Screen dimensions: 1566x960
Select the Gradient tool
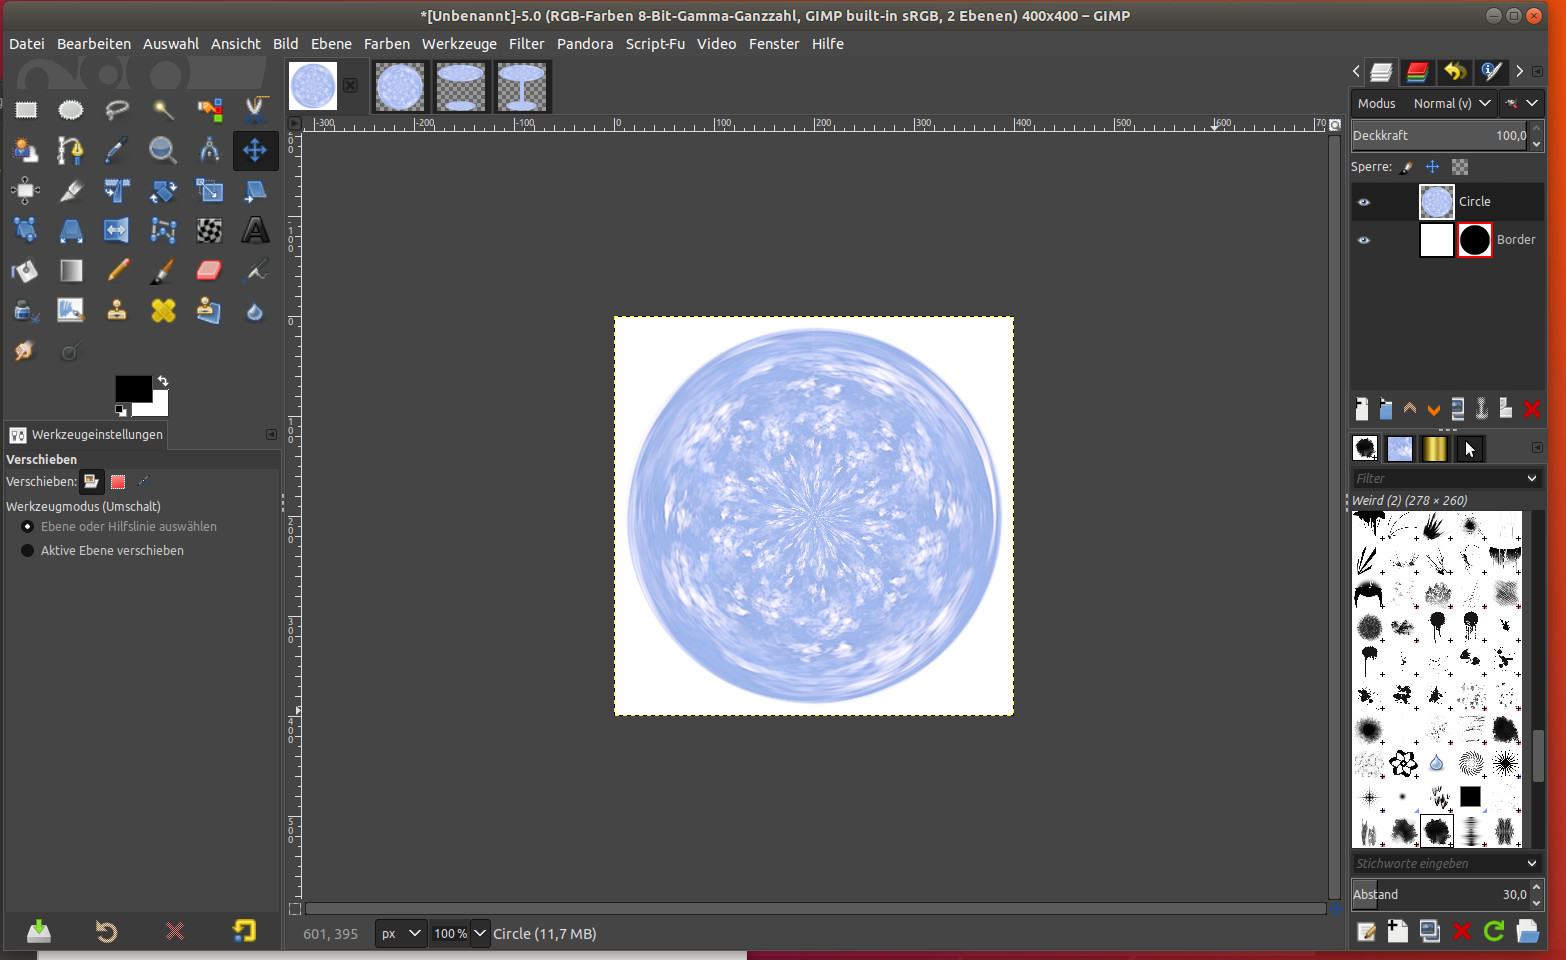click(x=71, y=270)
